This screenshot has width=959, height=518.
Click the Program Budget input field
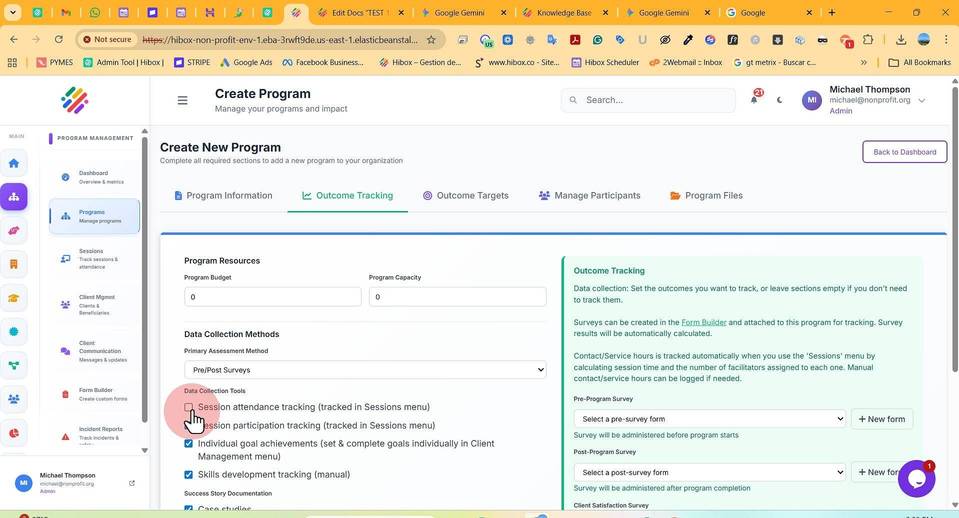click(x=273, y=297)
